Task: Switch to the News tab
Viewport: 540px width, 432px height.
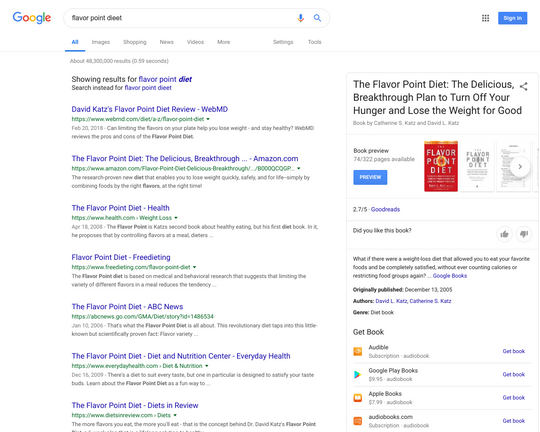Action: (x=166, y=42)
